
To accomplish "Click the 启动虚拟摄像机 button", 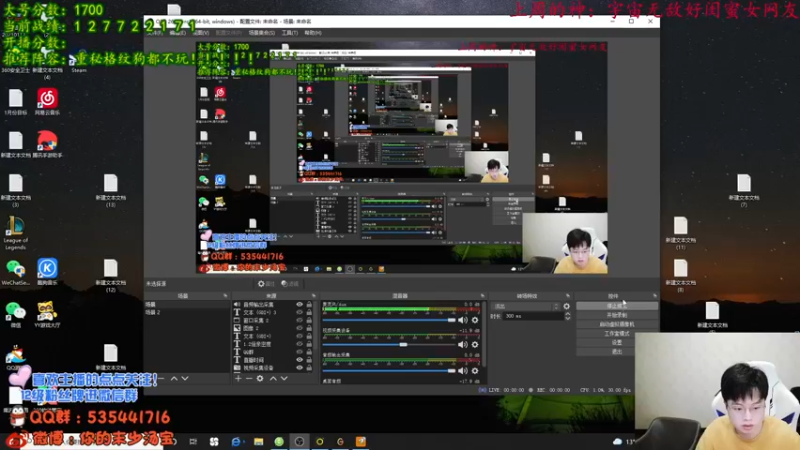I will click(x=617, y=324).
